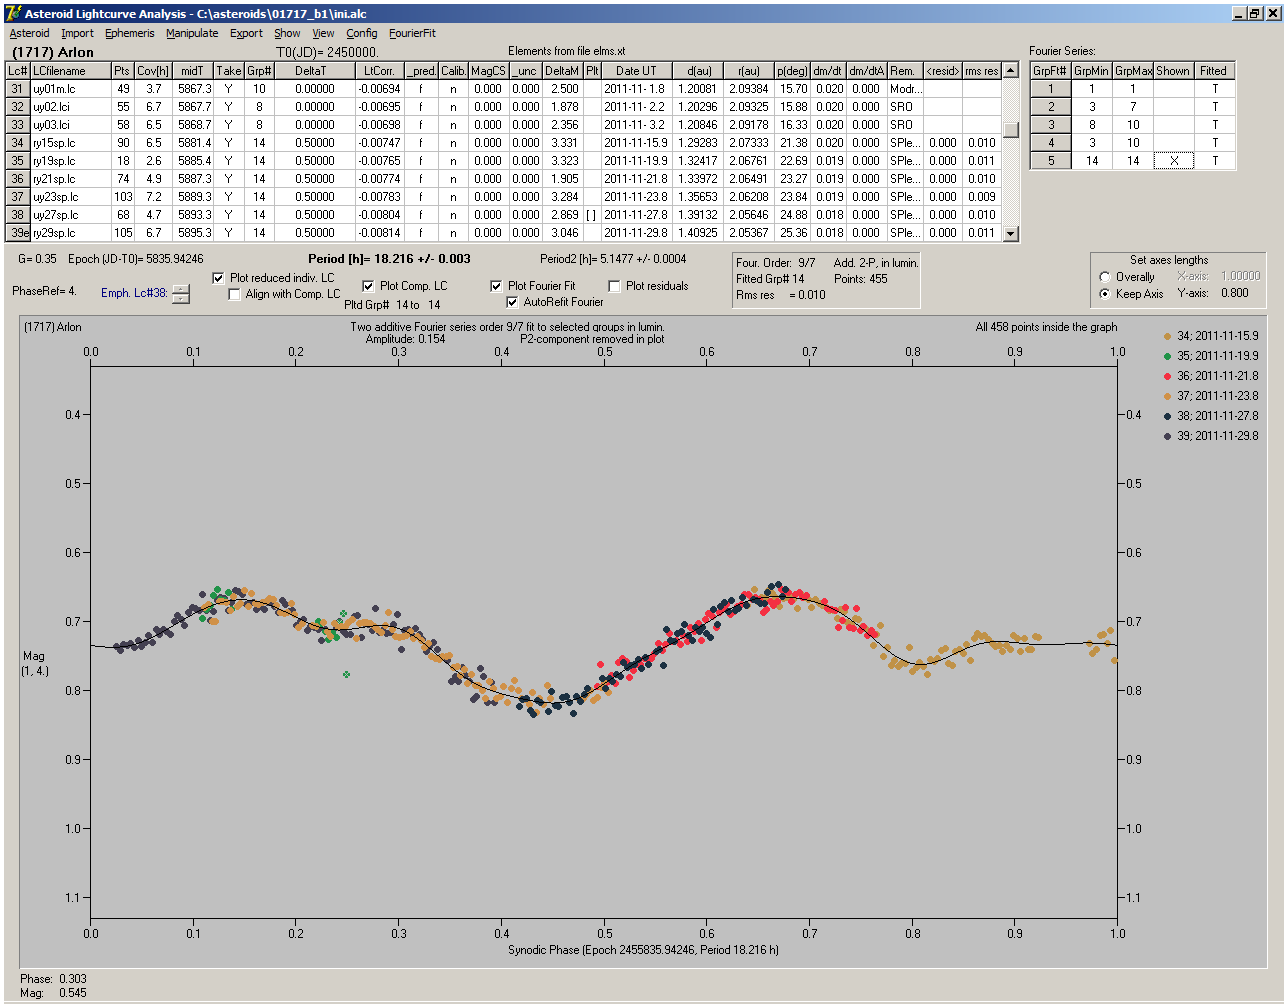This screenshot has width=1288, height=1004.
Task: Click the LCfilename column header
Action: 71,71
